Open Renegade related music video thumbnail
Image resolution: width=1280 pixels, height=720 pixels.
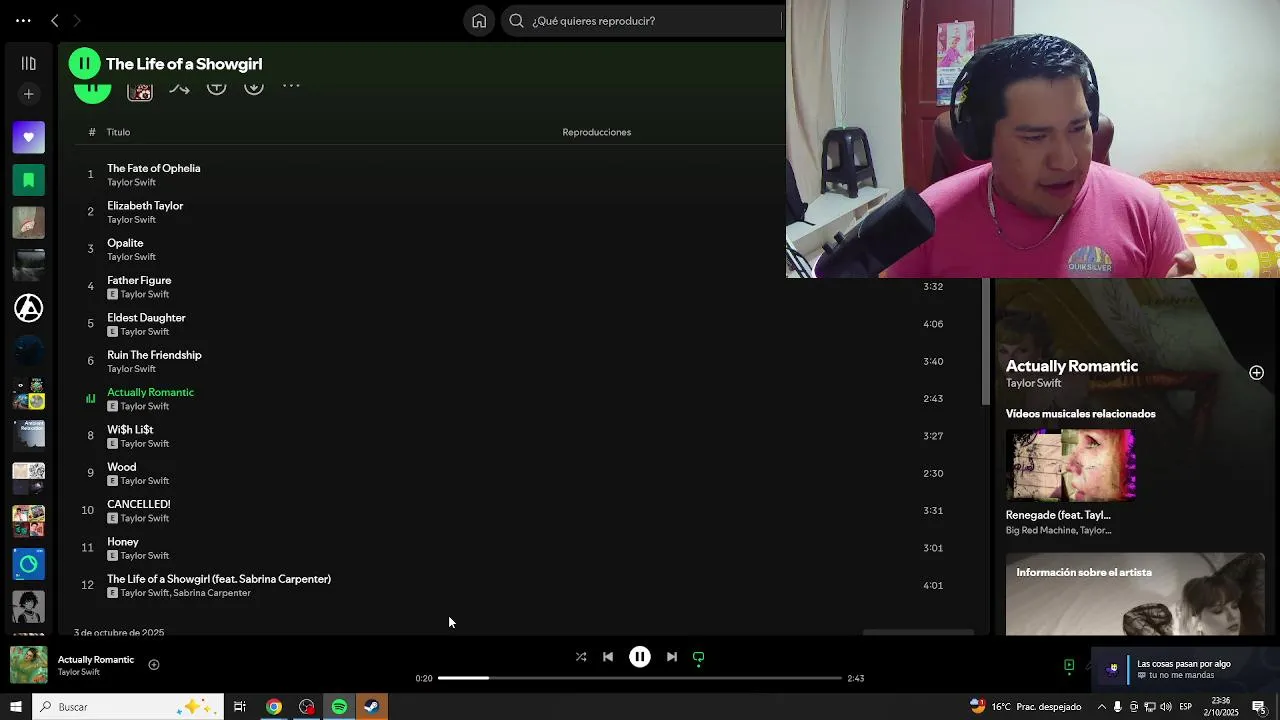1071,465
